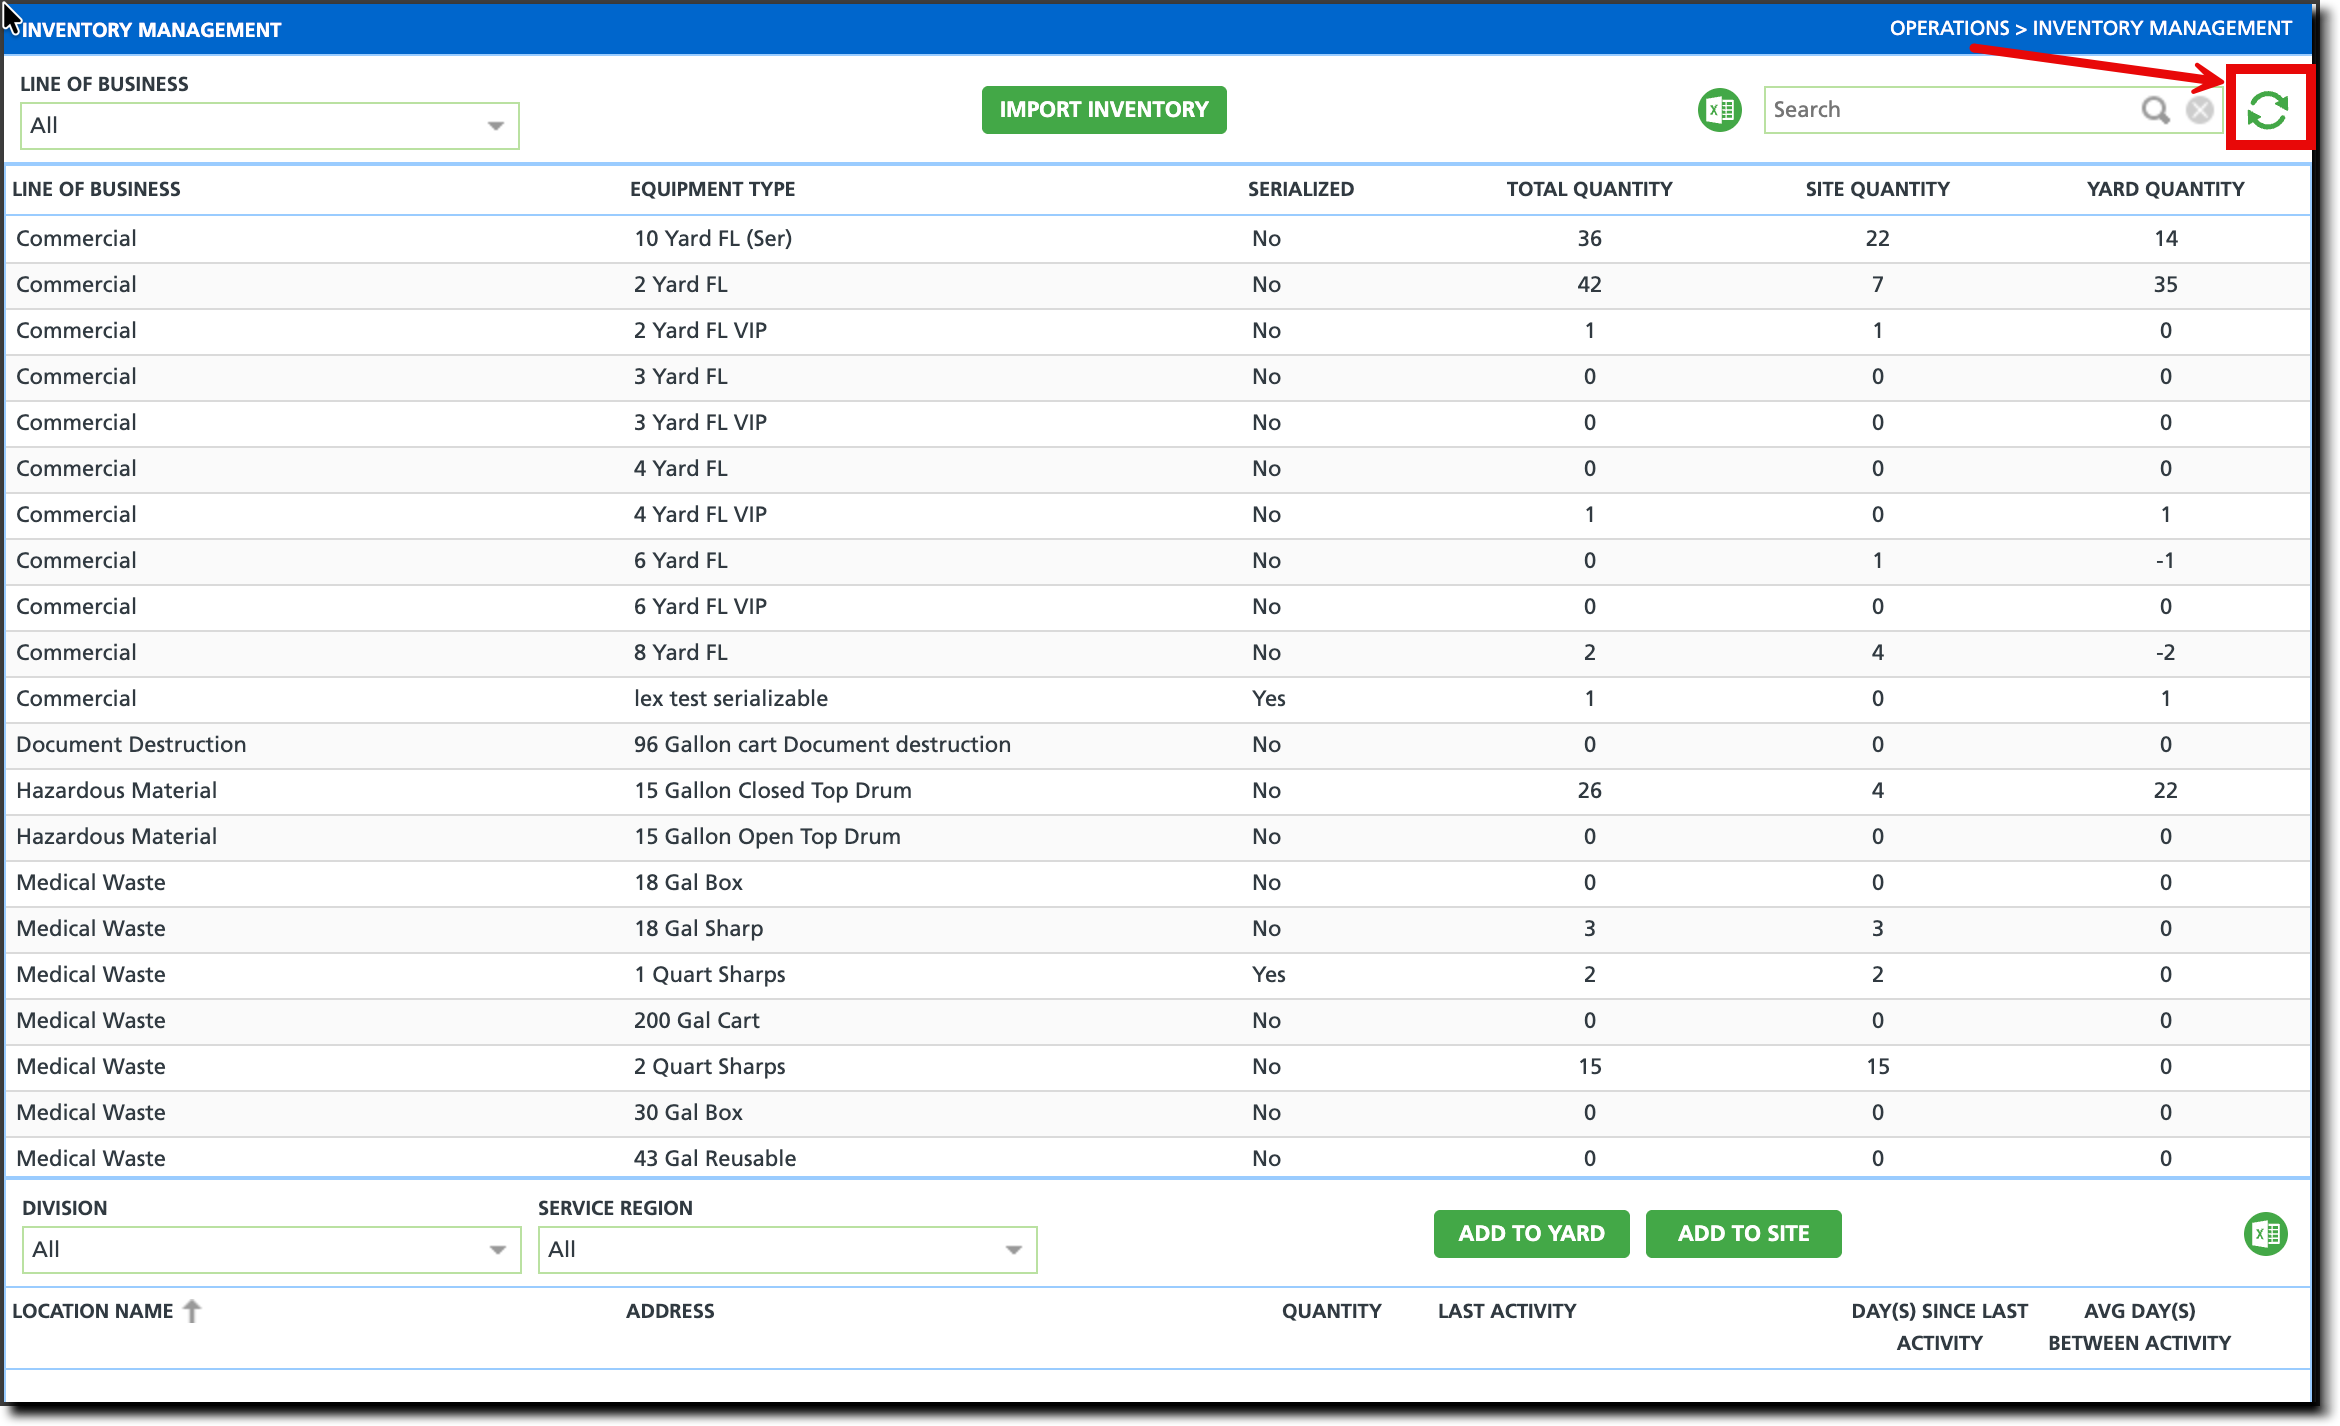Sort by Total Quantity column header
This screenshot has height=1426, width=2340.
(1589, 189)
